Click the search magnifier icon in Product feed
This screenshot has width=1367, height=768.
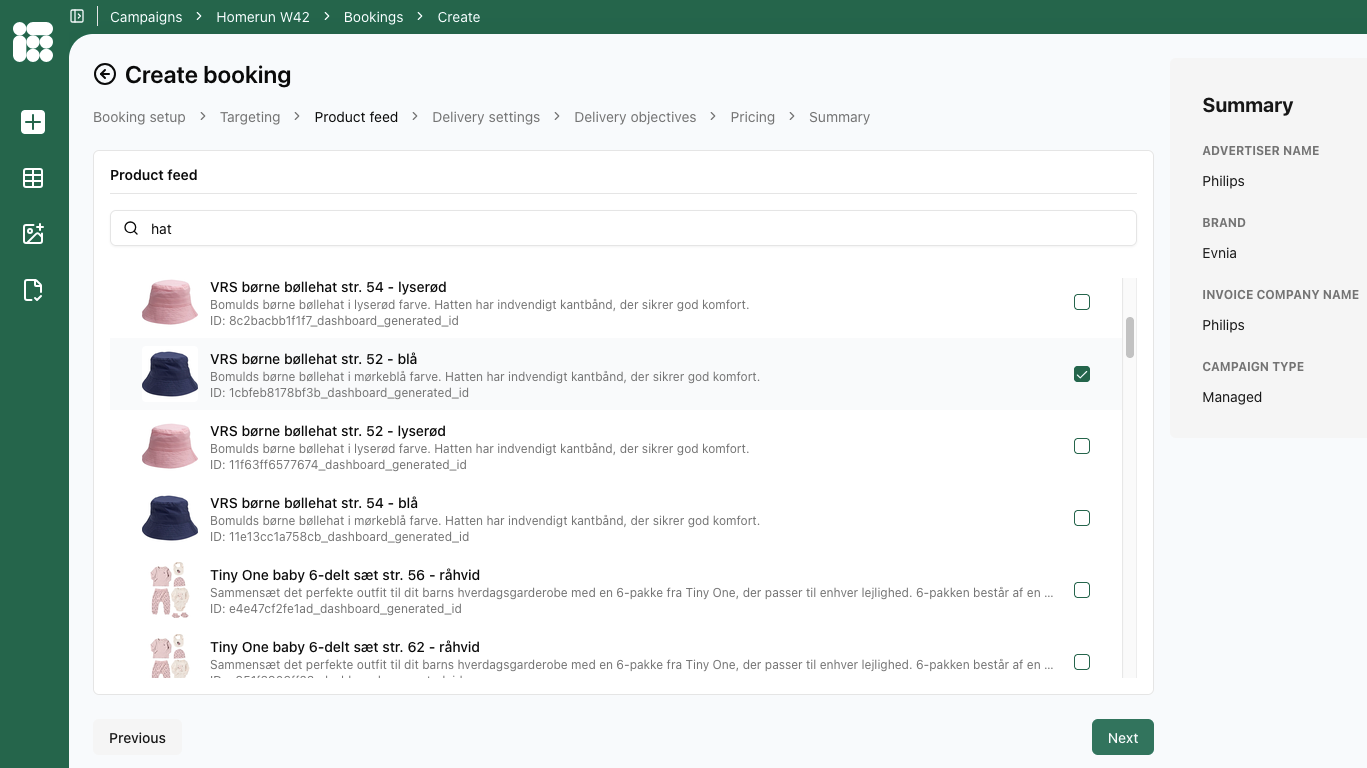tap(131, 228)
